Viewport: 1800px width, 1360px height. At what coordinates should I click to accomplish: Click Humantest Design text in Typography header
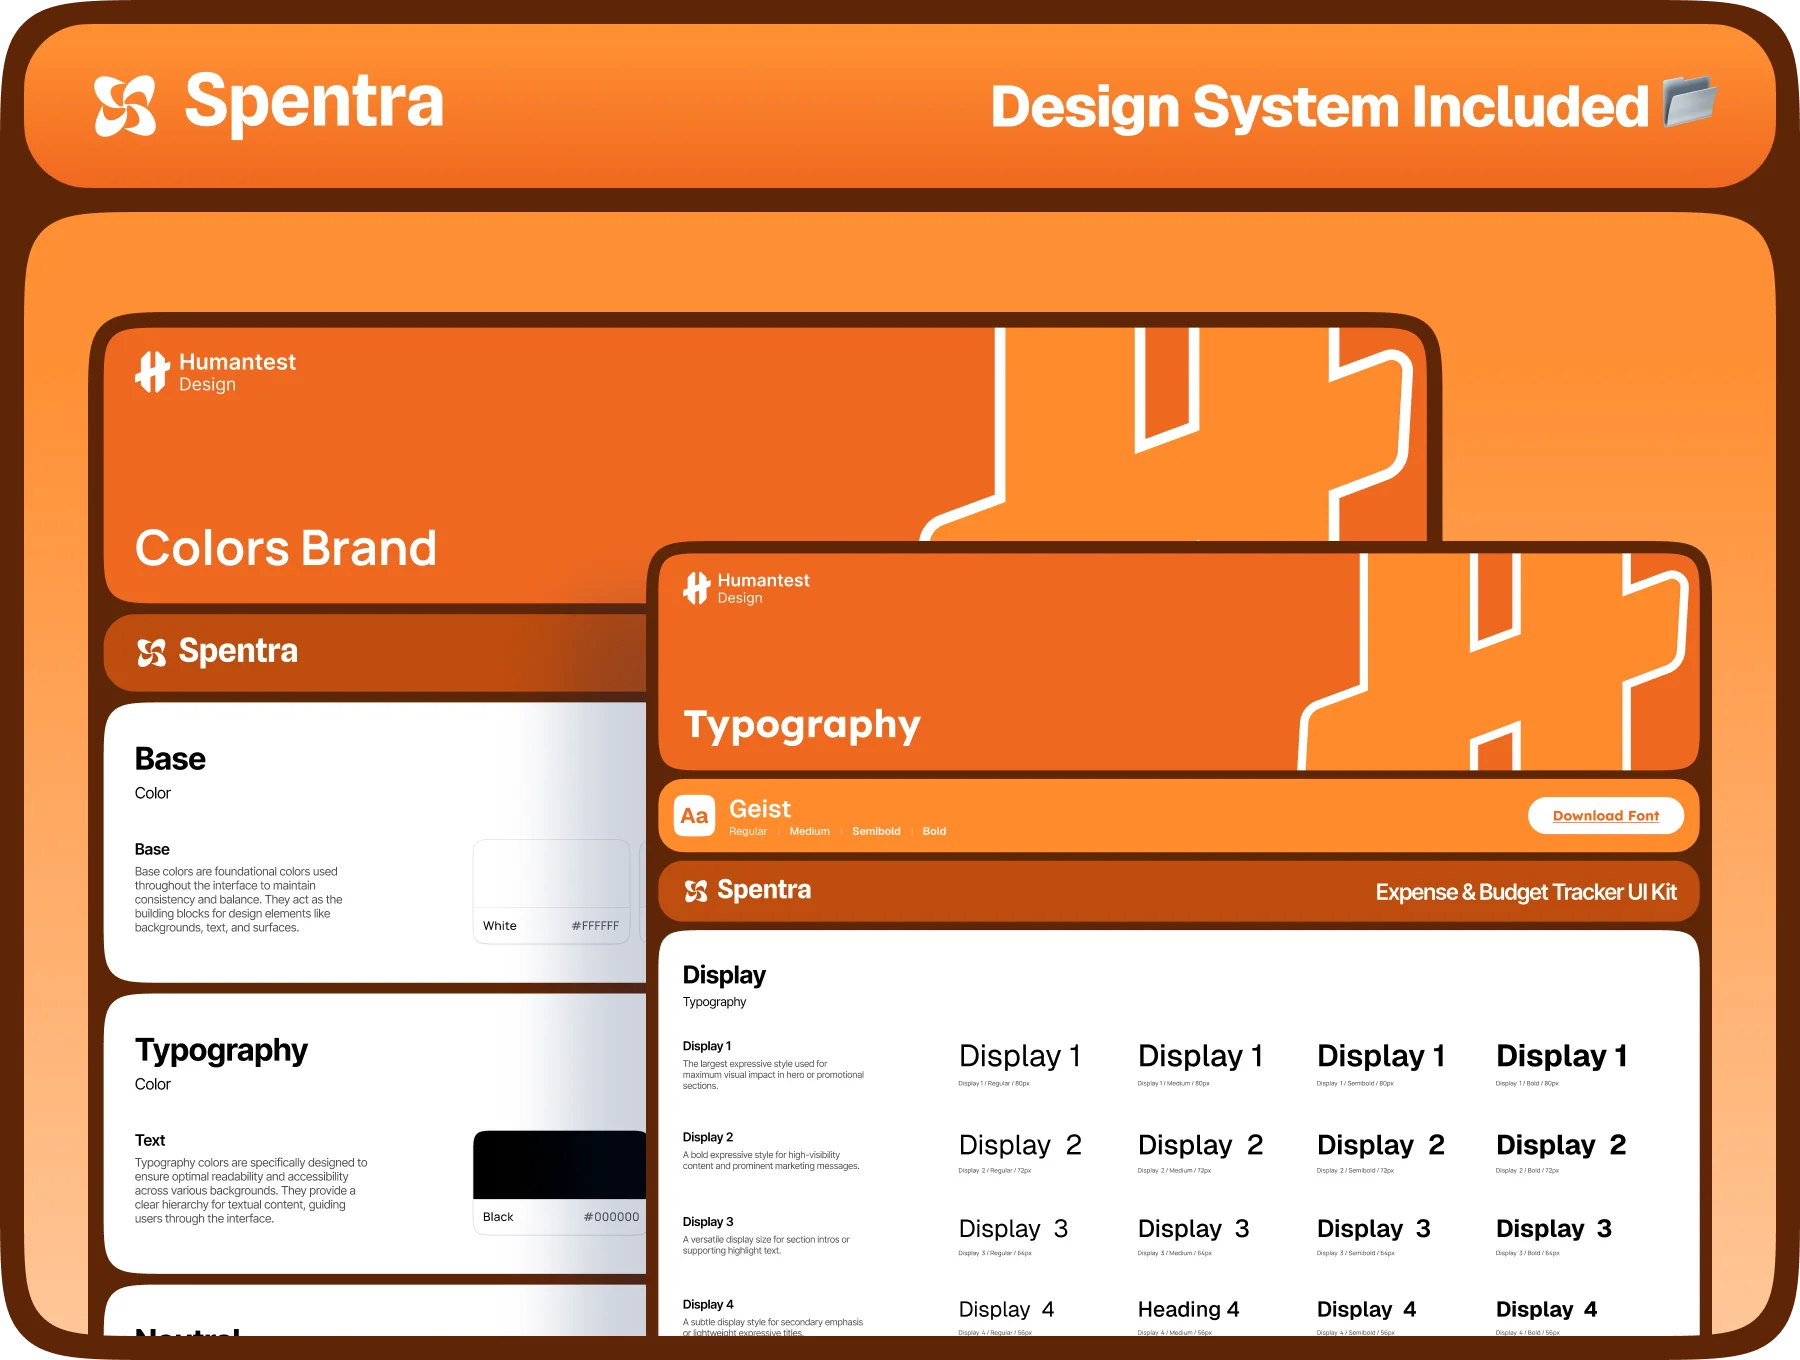(x=764, y=588)
